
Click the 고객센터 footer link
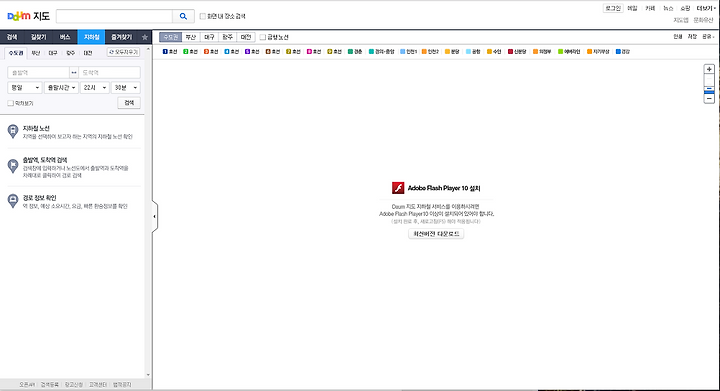(x=98, y=385)
